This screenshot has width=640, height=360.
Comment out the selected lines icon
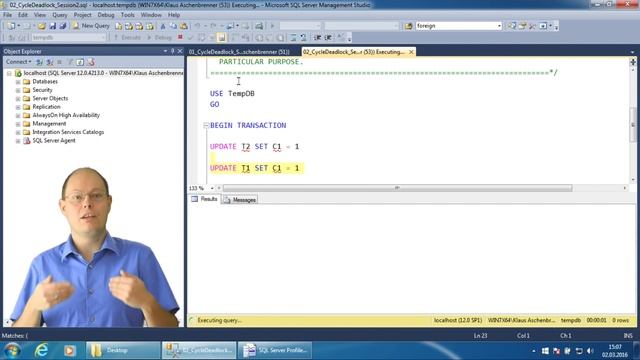(293, 38)
